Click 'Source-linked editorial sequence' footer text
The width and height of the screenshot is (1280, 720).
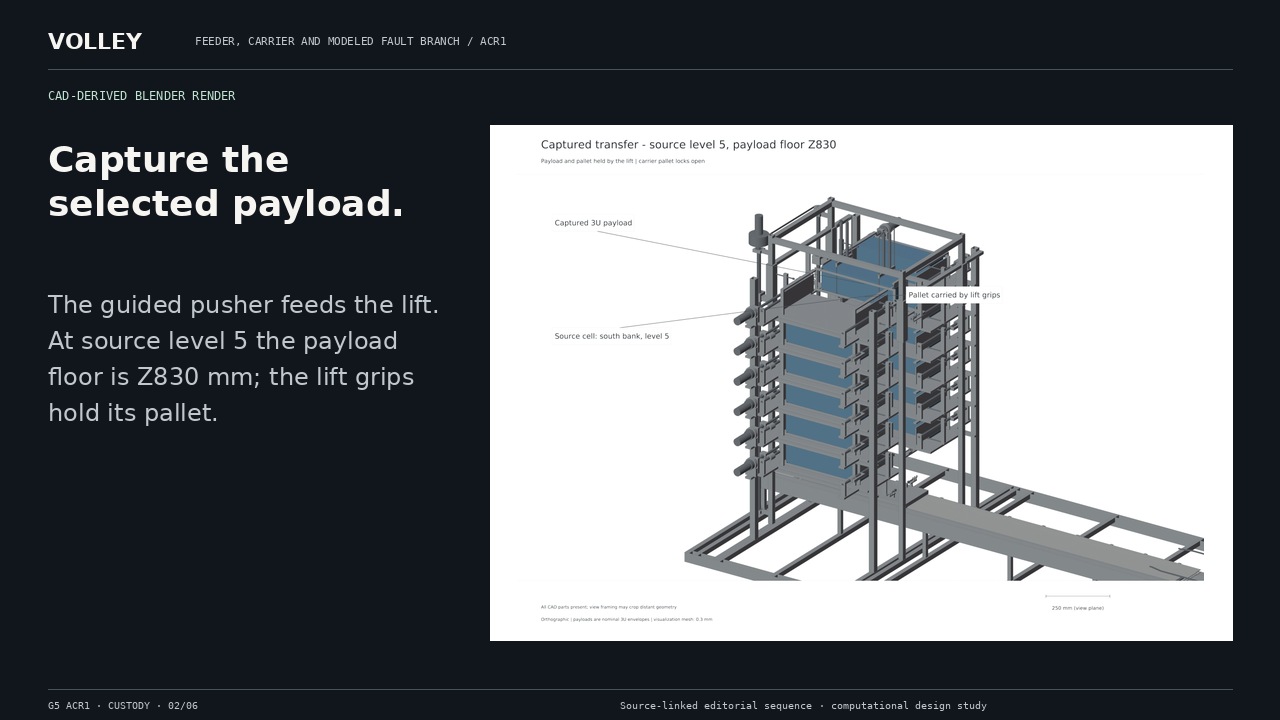[803, 706]
